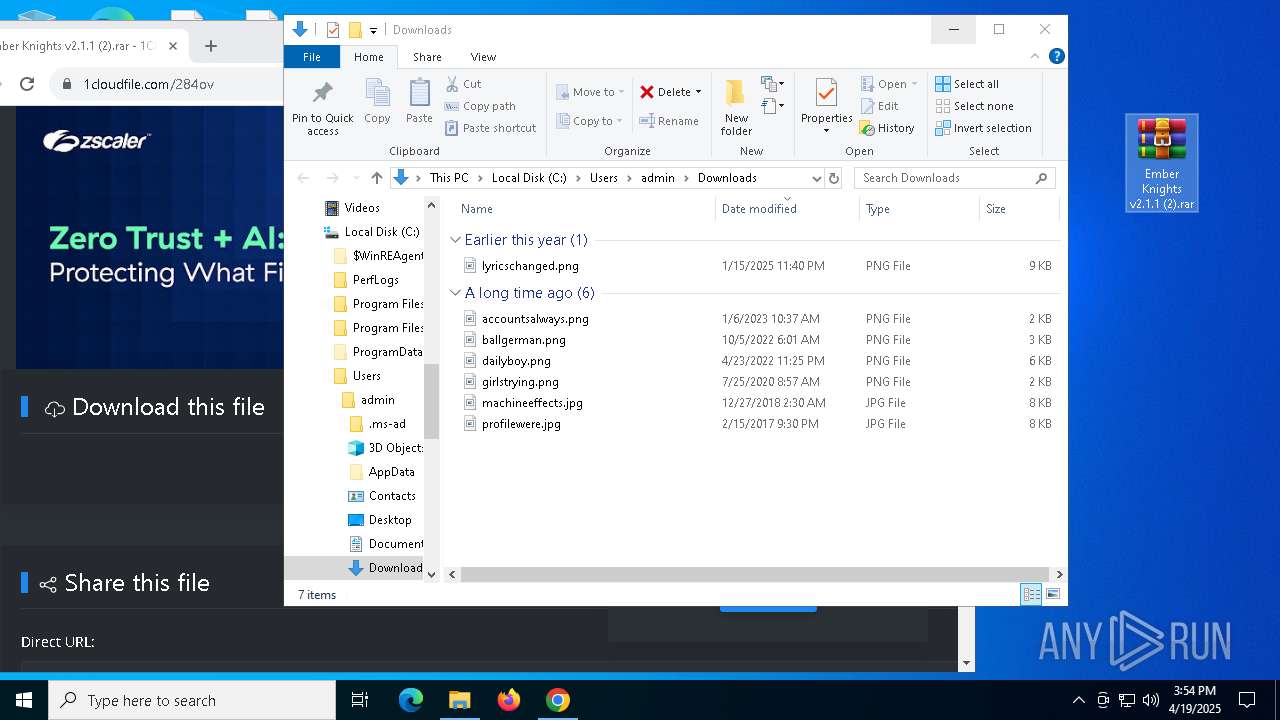
Task: Click Pin to Quick access icon
Action: click(322, 94)
